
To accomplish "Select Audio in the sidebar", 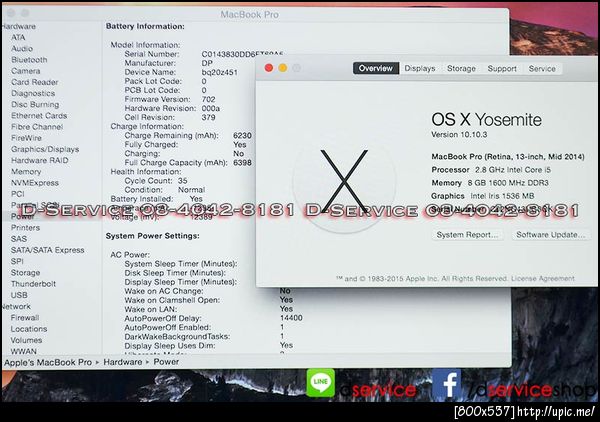I will (x=22, y=49).
